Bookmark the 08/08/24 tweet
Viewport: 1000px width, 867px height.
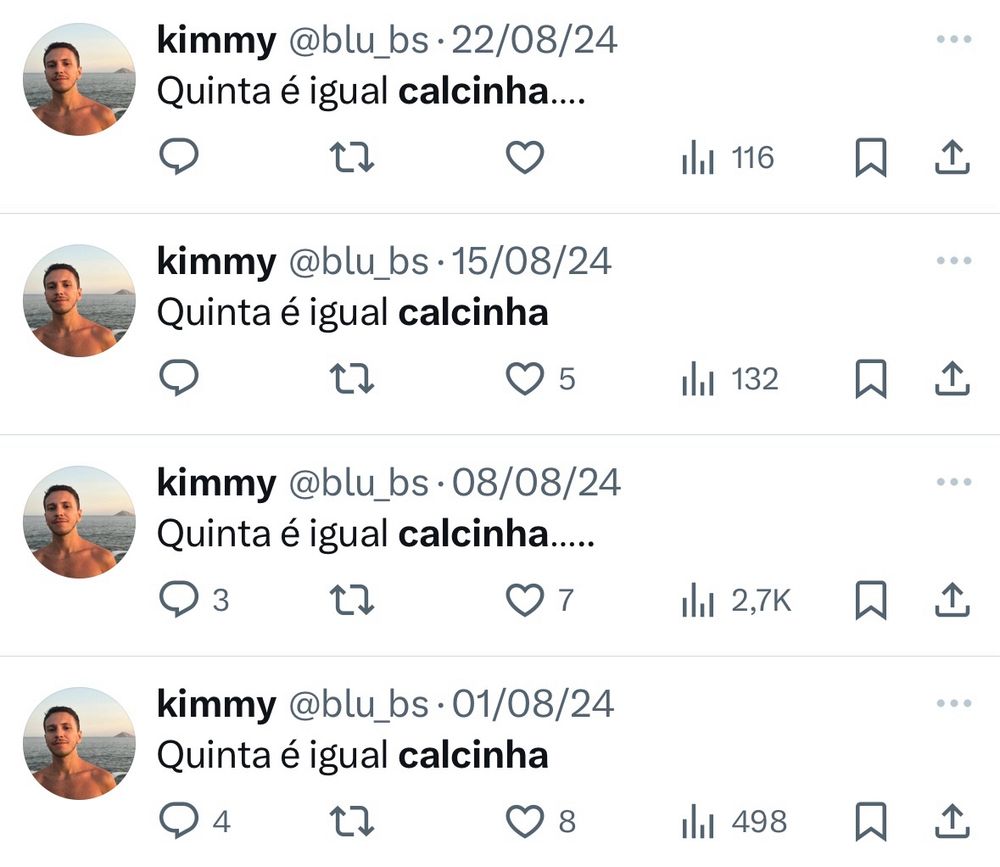tap(871, 600)
